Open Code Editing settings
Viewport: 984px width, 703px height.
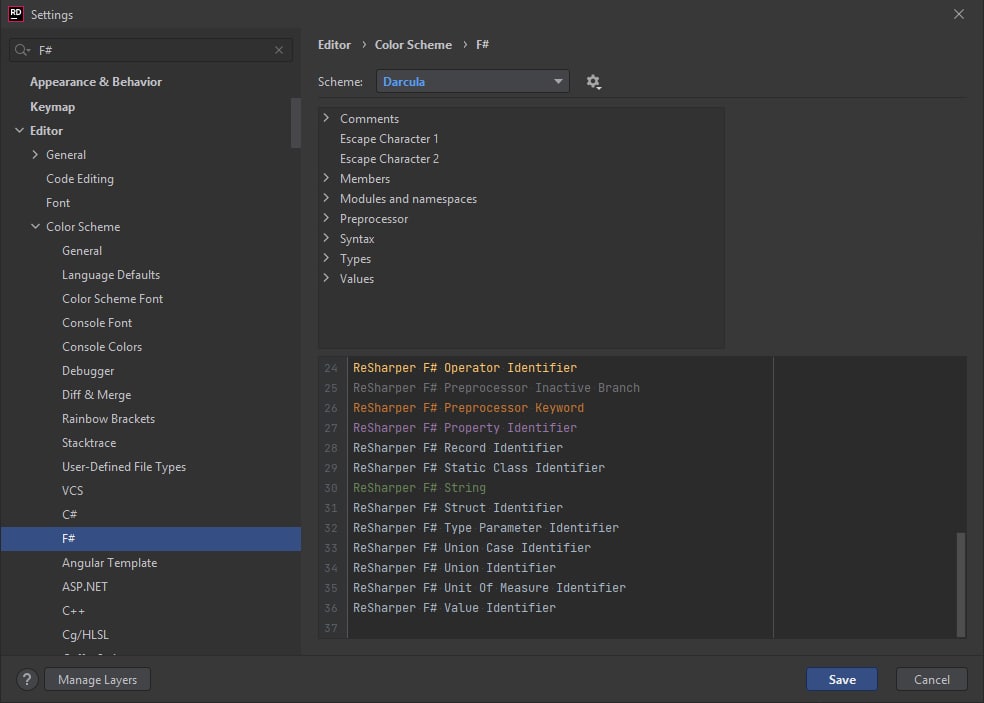(80, 179)
